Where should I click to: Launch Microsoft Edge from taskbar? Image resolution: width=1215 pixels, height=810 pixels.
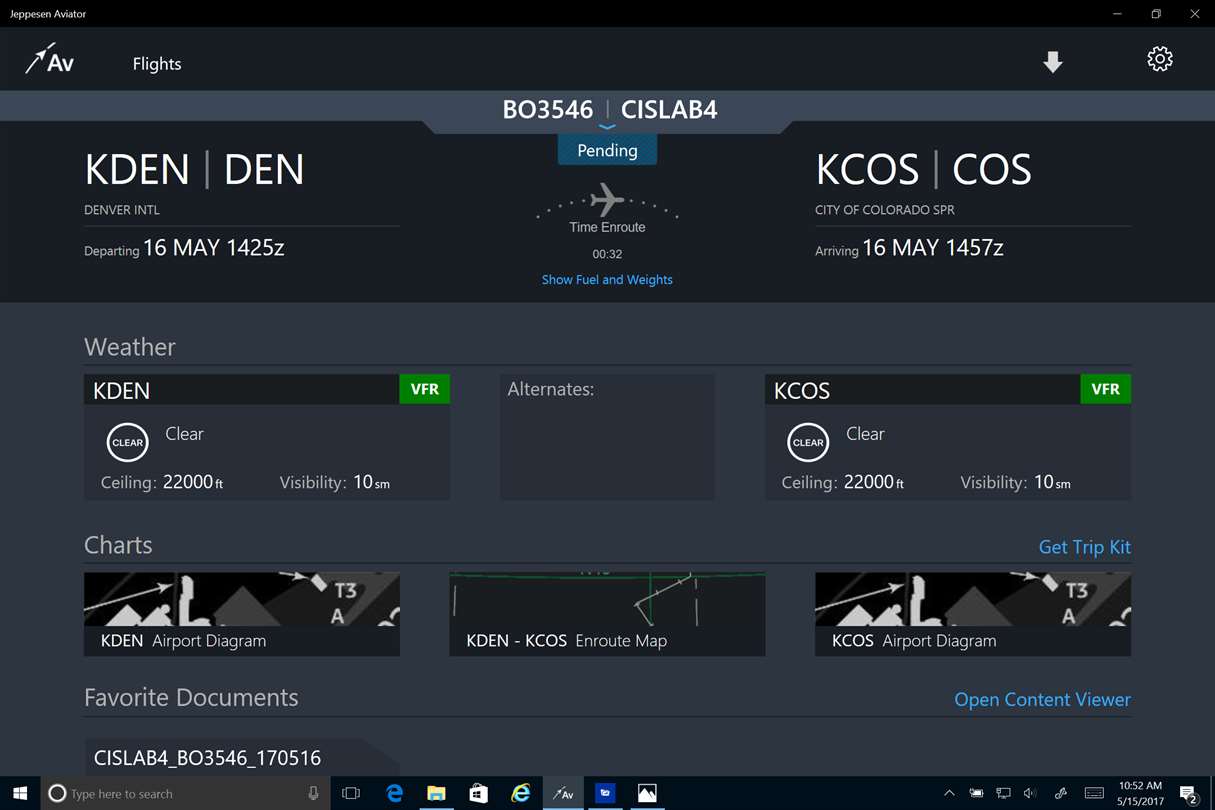point(395,793)
